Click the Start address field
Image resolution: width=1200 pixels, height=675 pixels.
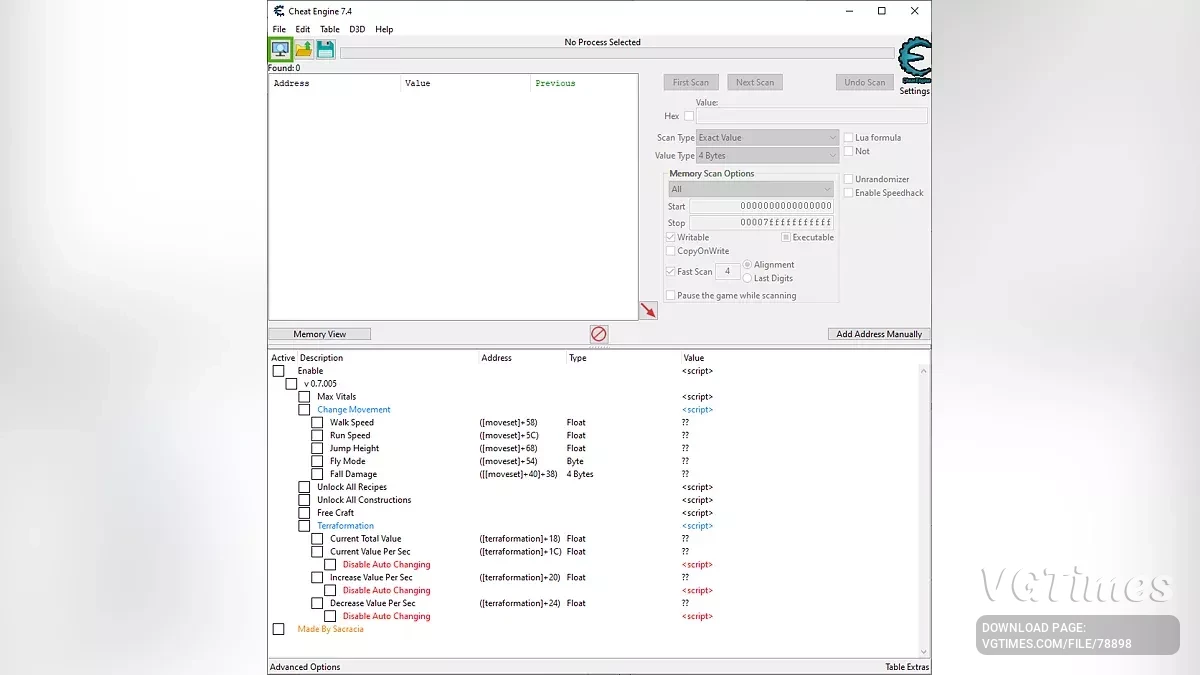point(762,206)
